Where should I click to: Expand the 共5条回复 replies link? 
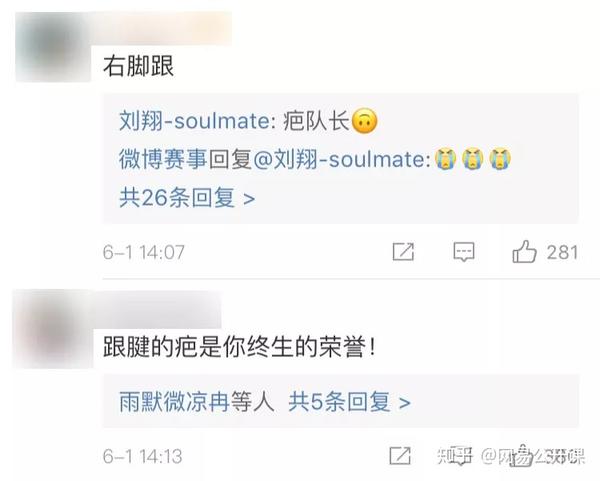(x=349, y=402)
